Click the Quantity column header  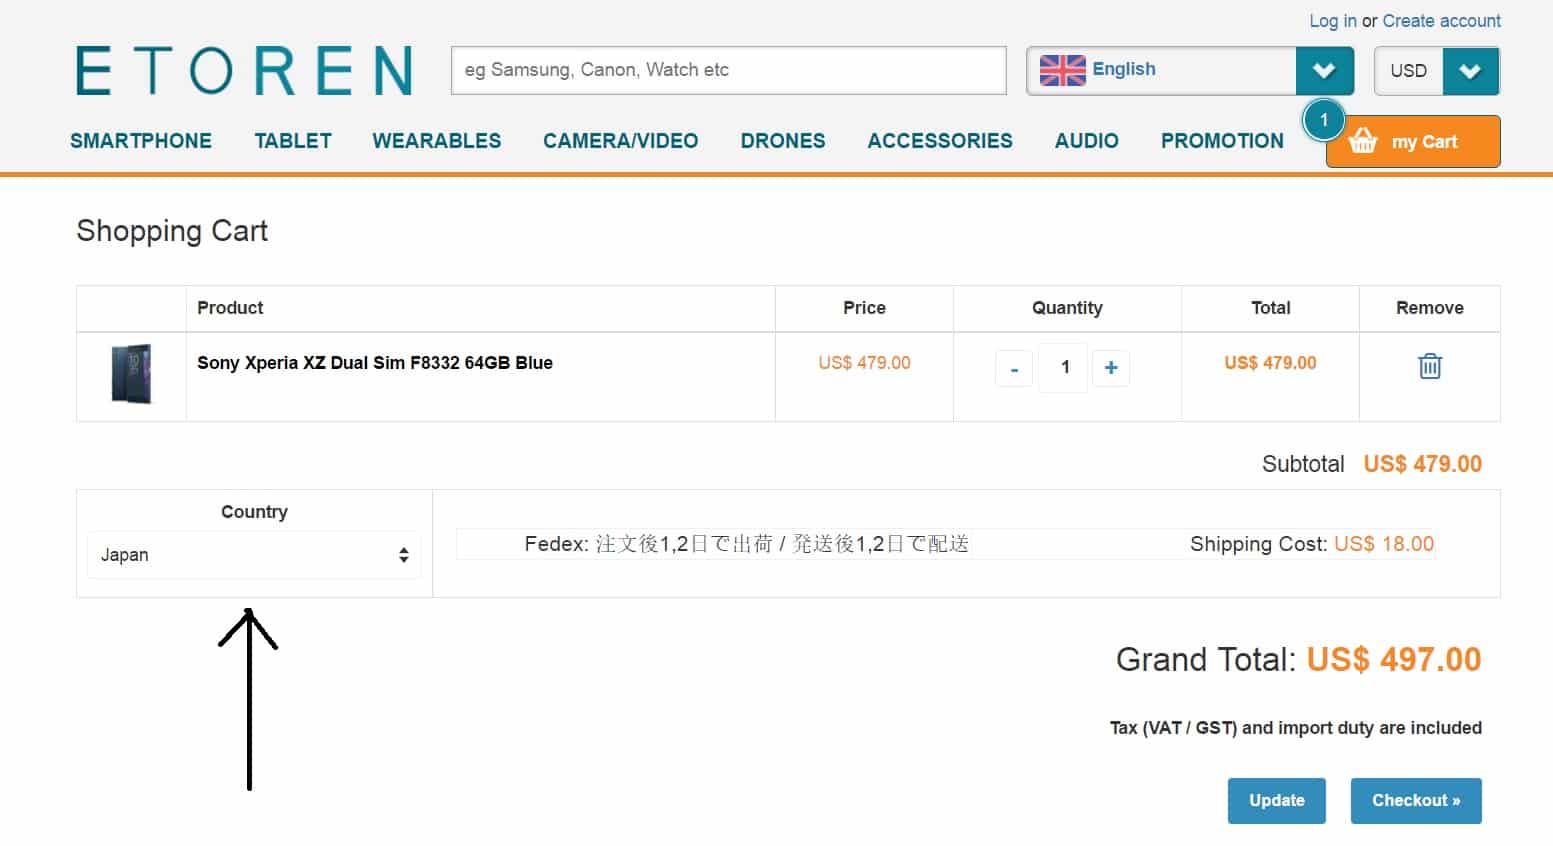[x=1067, y=308]
